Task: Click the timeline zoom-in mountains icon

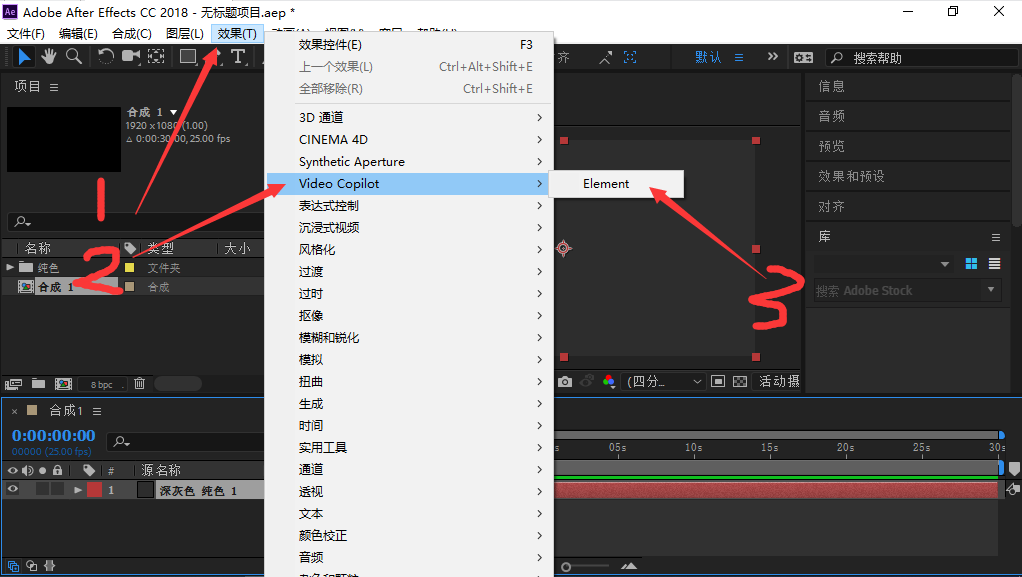Action: click(629, 567)
